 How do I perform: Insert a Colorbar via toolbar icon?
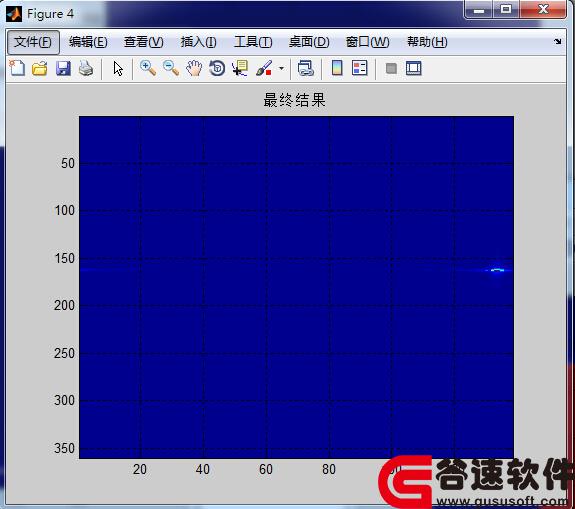337,68
